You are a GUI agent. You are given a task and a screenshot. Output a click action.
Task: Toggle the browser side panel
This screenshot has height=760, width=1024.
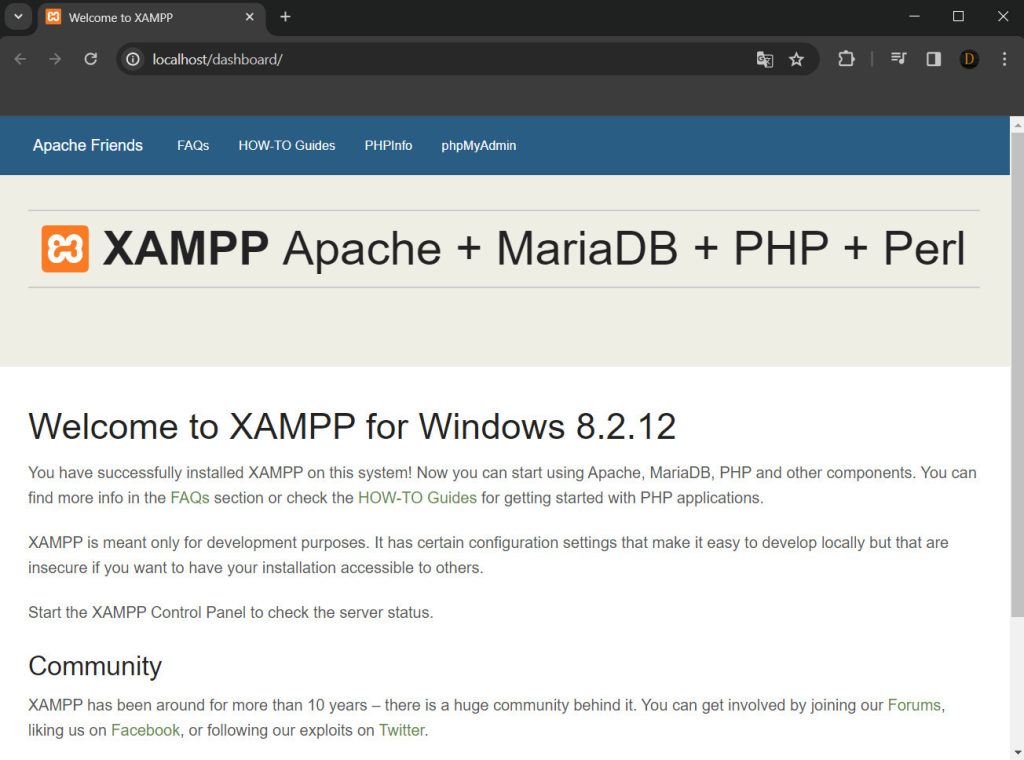click(933, 59)
